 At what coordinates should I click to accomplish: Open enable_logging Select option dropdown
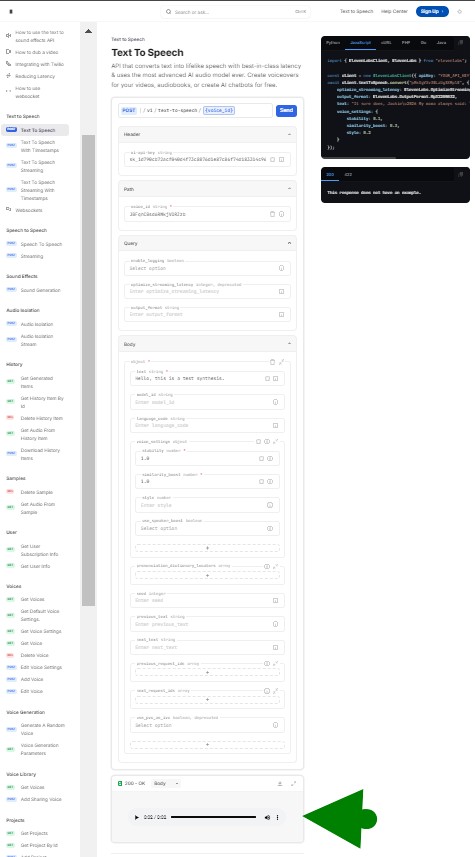coord(207,268)
